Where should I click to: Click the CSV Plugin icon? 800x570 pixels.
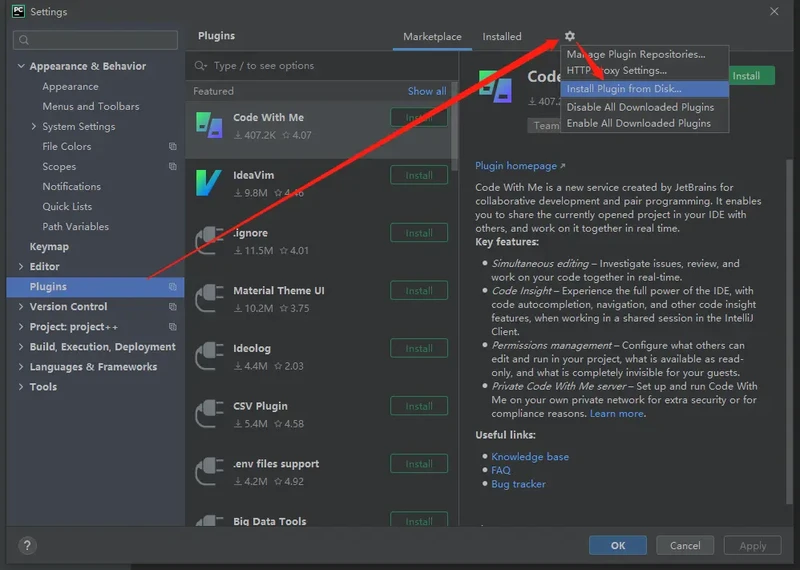pos(209,415)
